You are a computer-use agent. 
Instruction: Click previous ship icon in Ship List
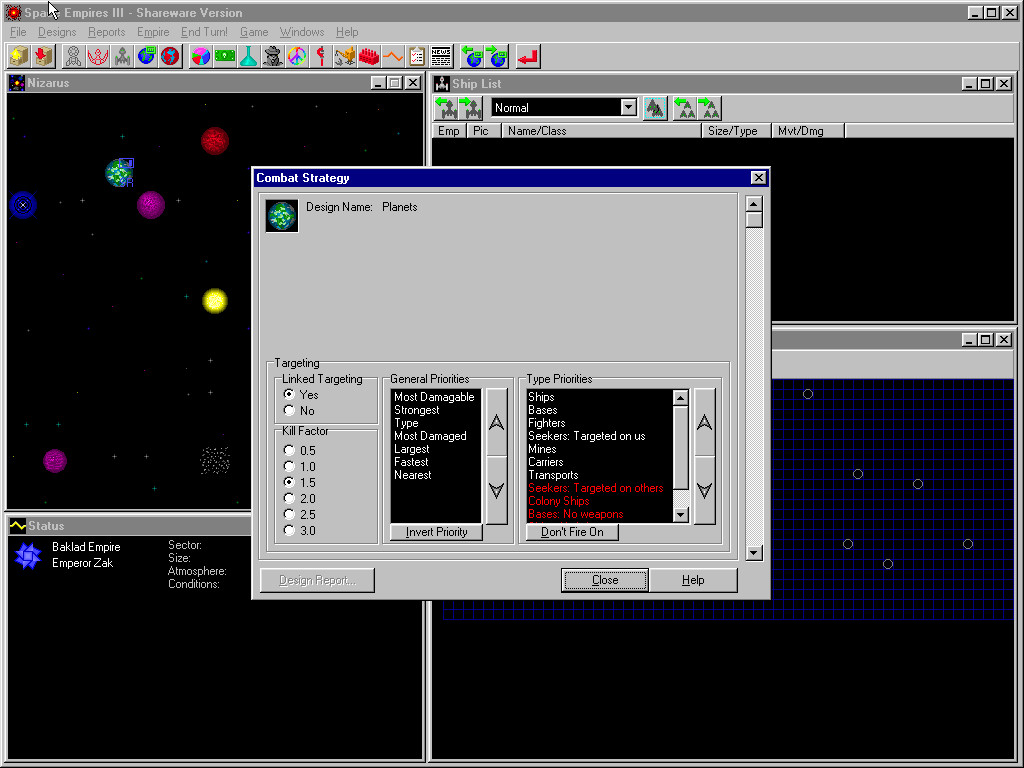click(447, 108)
